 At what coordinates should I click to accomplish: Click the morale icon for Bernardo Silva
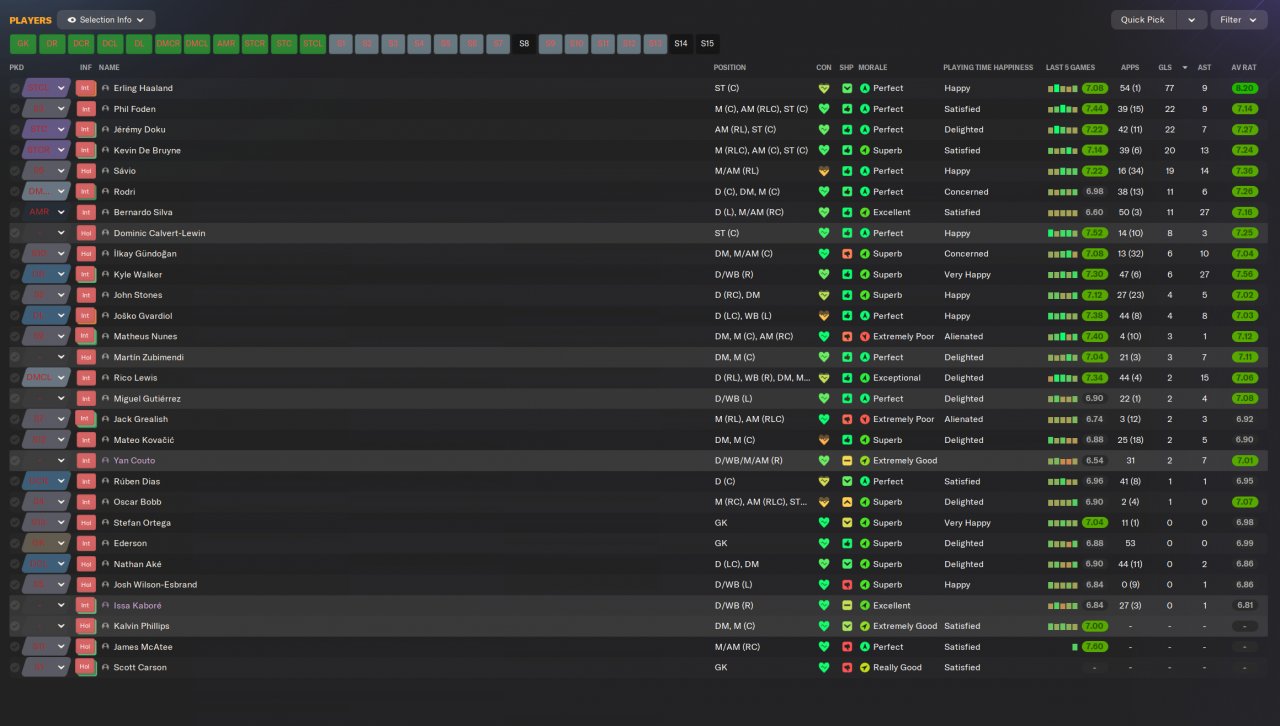coord(865,212)
